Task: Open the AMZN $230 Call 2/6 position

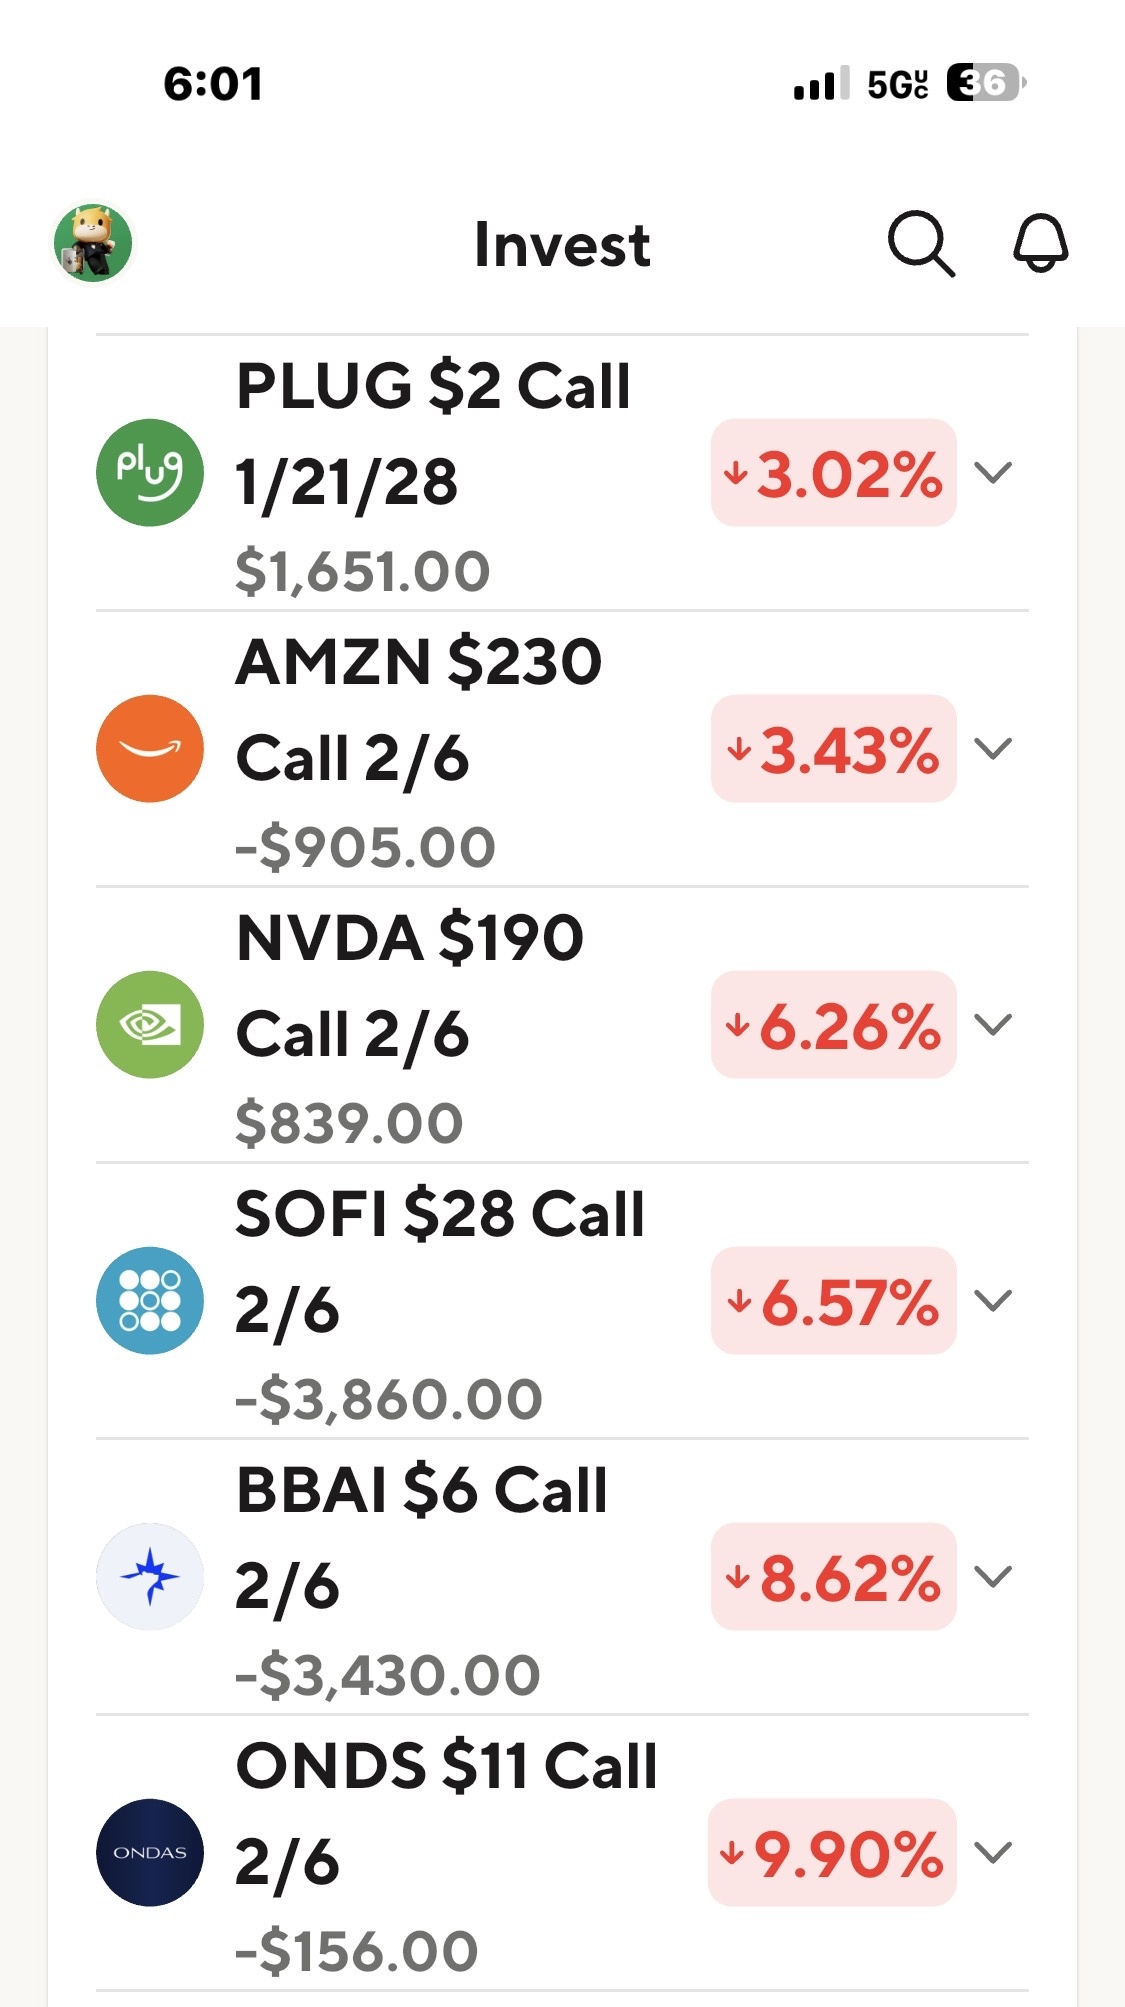Action: [562, 748]
